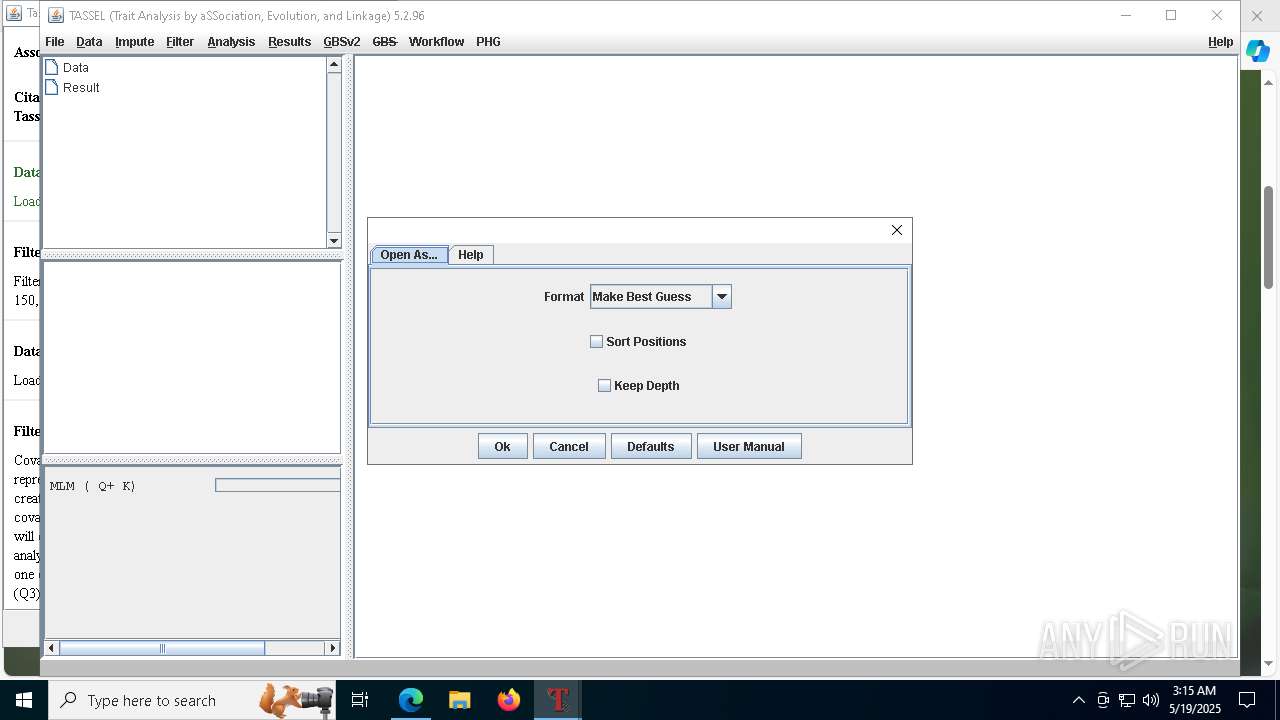Enable the Keep Depth checkbox
This screenshot has width=1280, height=720.
tap(605, 385)
